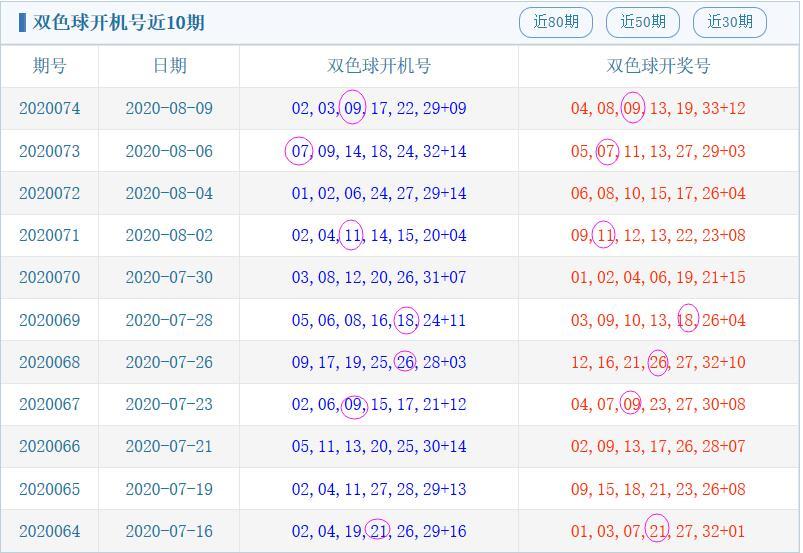Click winning numbers 03, 09, 10, 13, 18, 26+04
The height and width of the screenshot is (553, 803).
pos(658,320)
